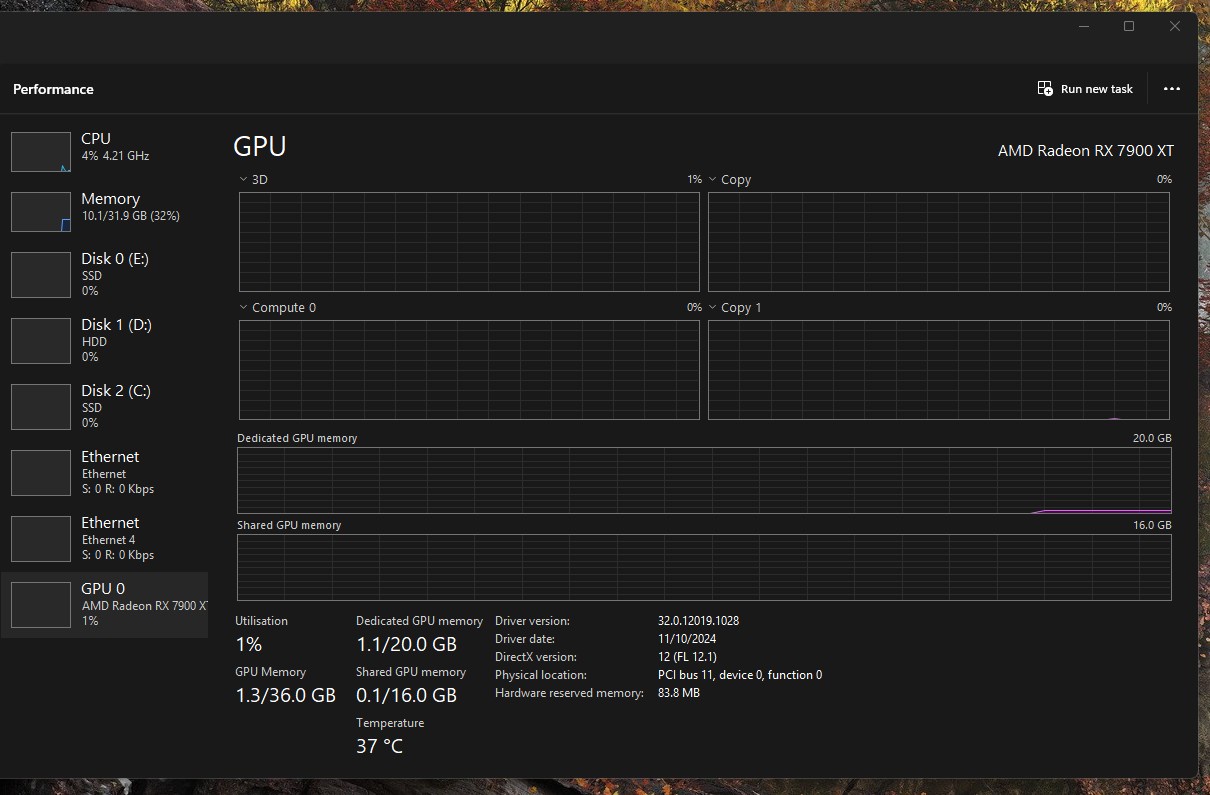Click the large GPU heading
Viewport: 1210px width, 795px height.
click(x=260, y=147)
